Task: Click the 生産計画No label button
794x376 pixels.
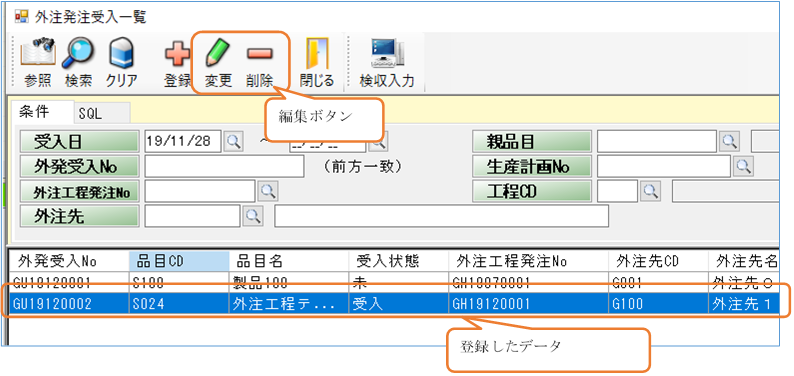Action: 532,166
